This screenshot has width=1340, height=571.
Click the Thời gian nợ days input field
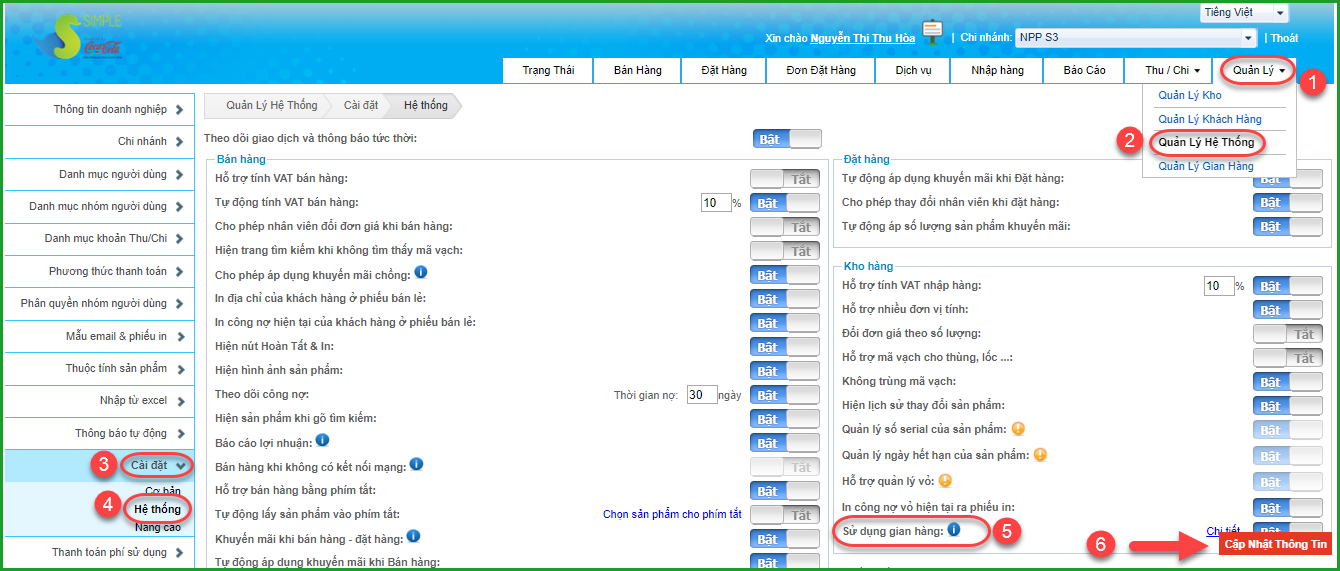coord(701,395)
